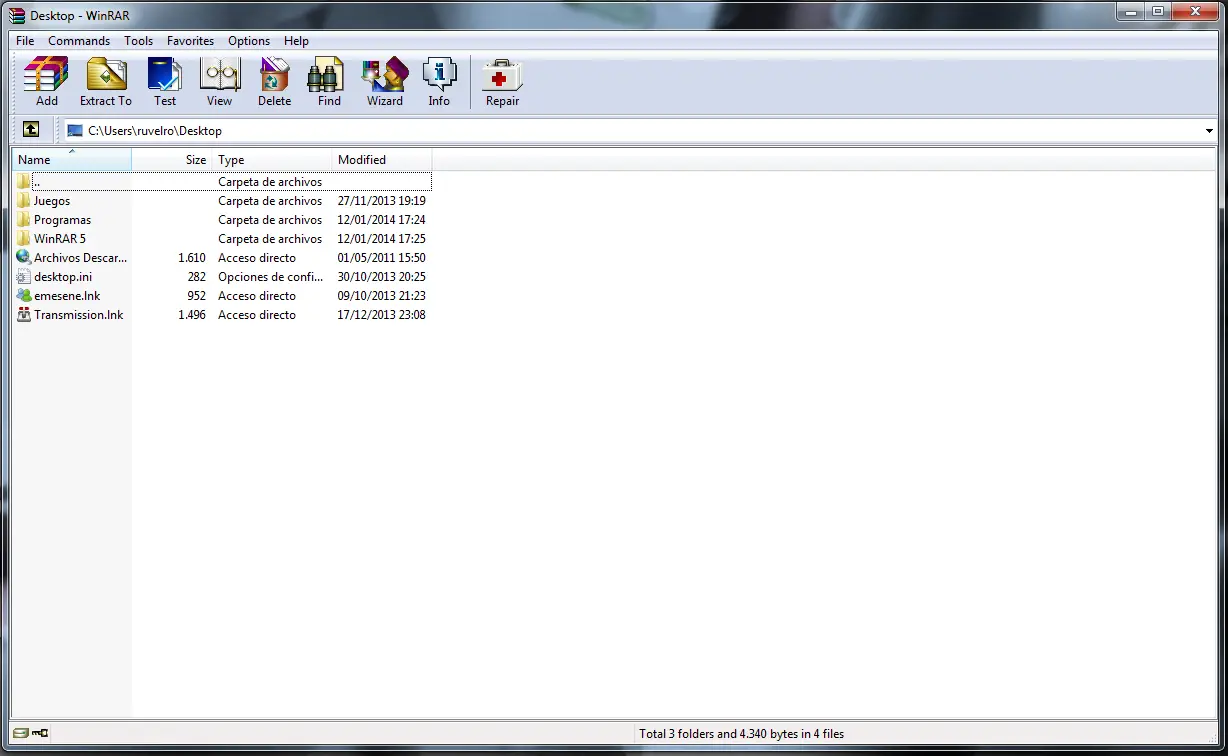Click the parent folder ".." icon
This screenshot has height=756, width=1228.
[x=24, y=182]
